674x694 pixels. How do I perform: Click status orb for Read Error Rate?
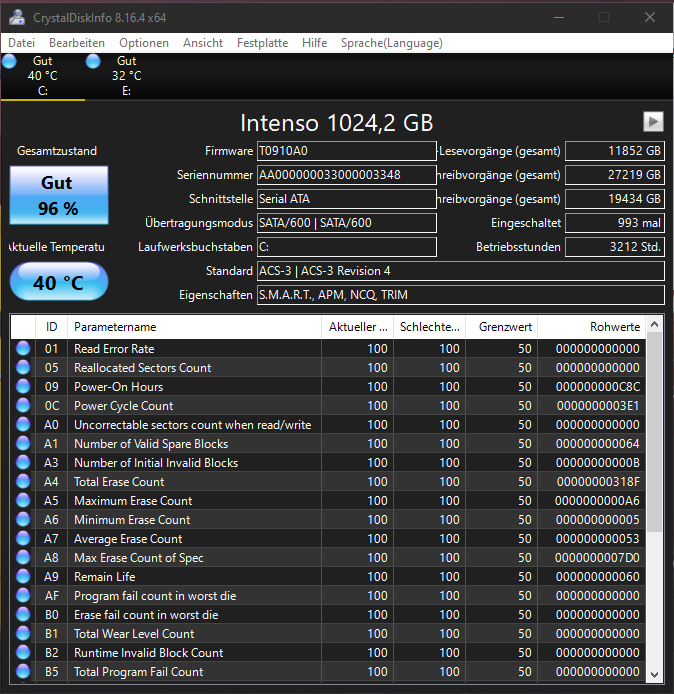23,349
